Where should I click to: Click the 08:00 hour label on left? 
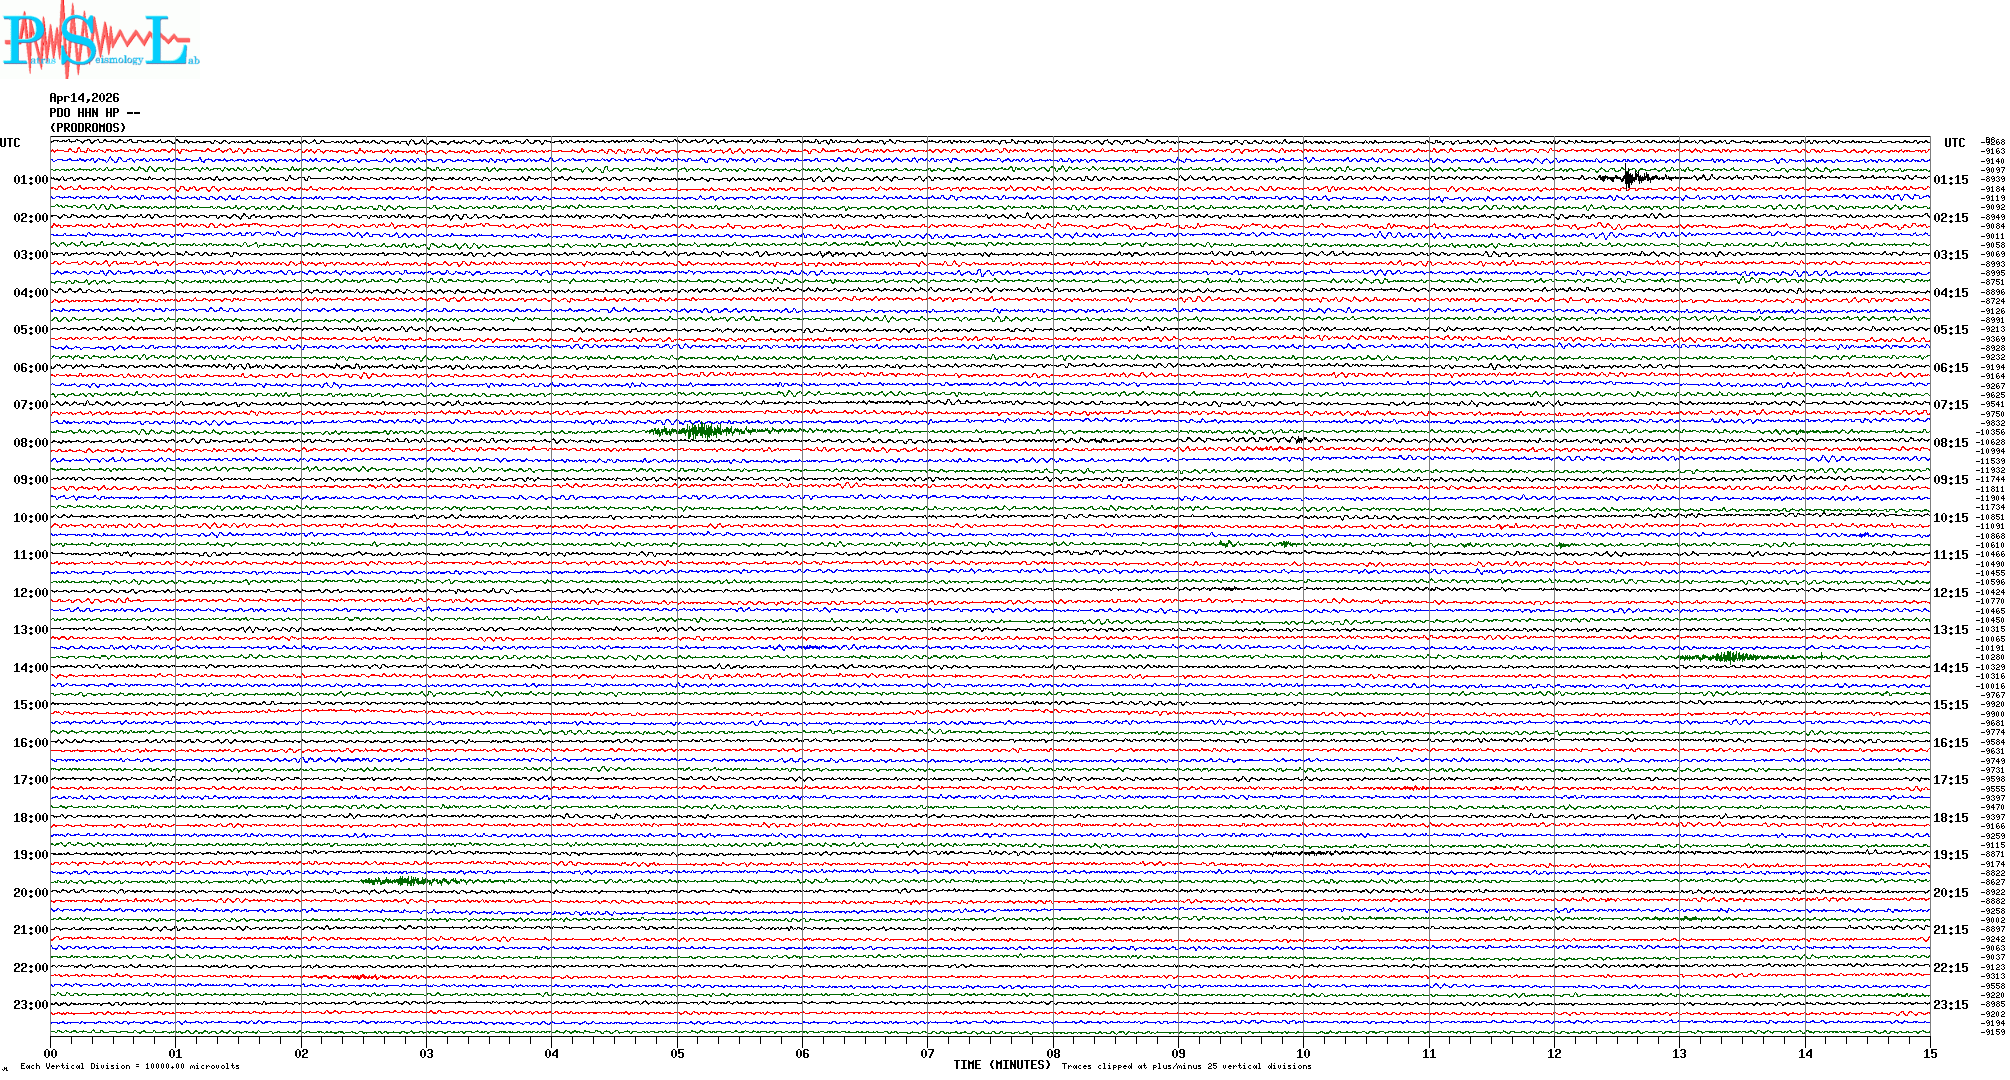point(30,443)
